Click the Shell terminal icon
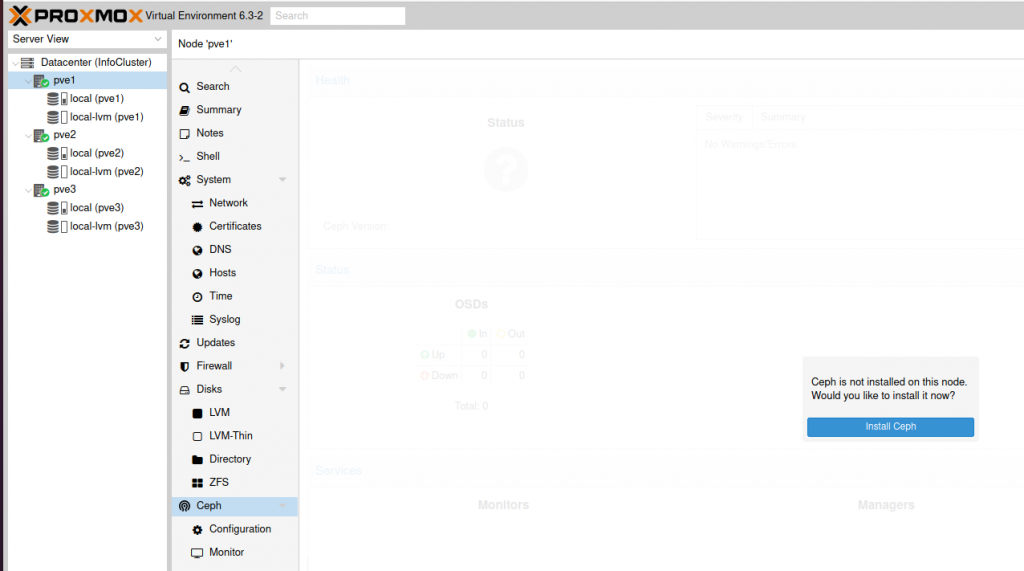1024x571 pixels. click(x=185, y=157)
